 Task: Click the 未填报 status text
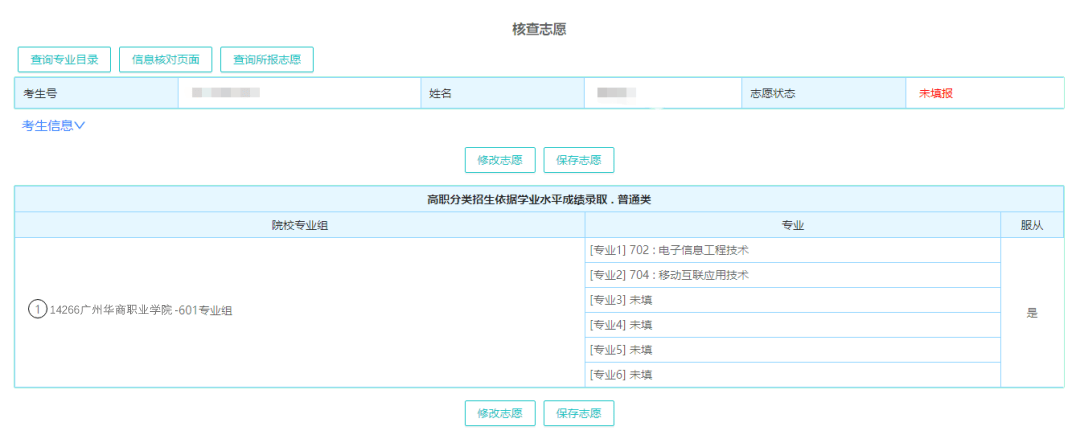click(x=936, y=93)
